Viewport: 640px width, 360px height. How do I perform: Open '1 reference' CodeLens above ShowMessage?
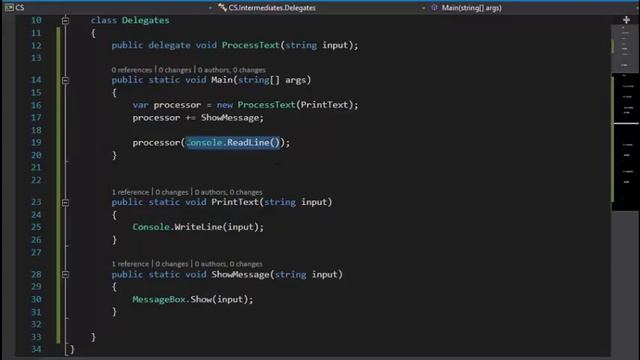130,264
